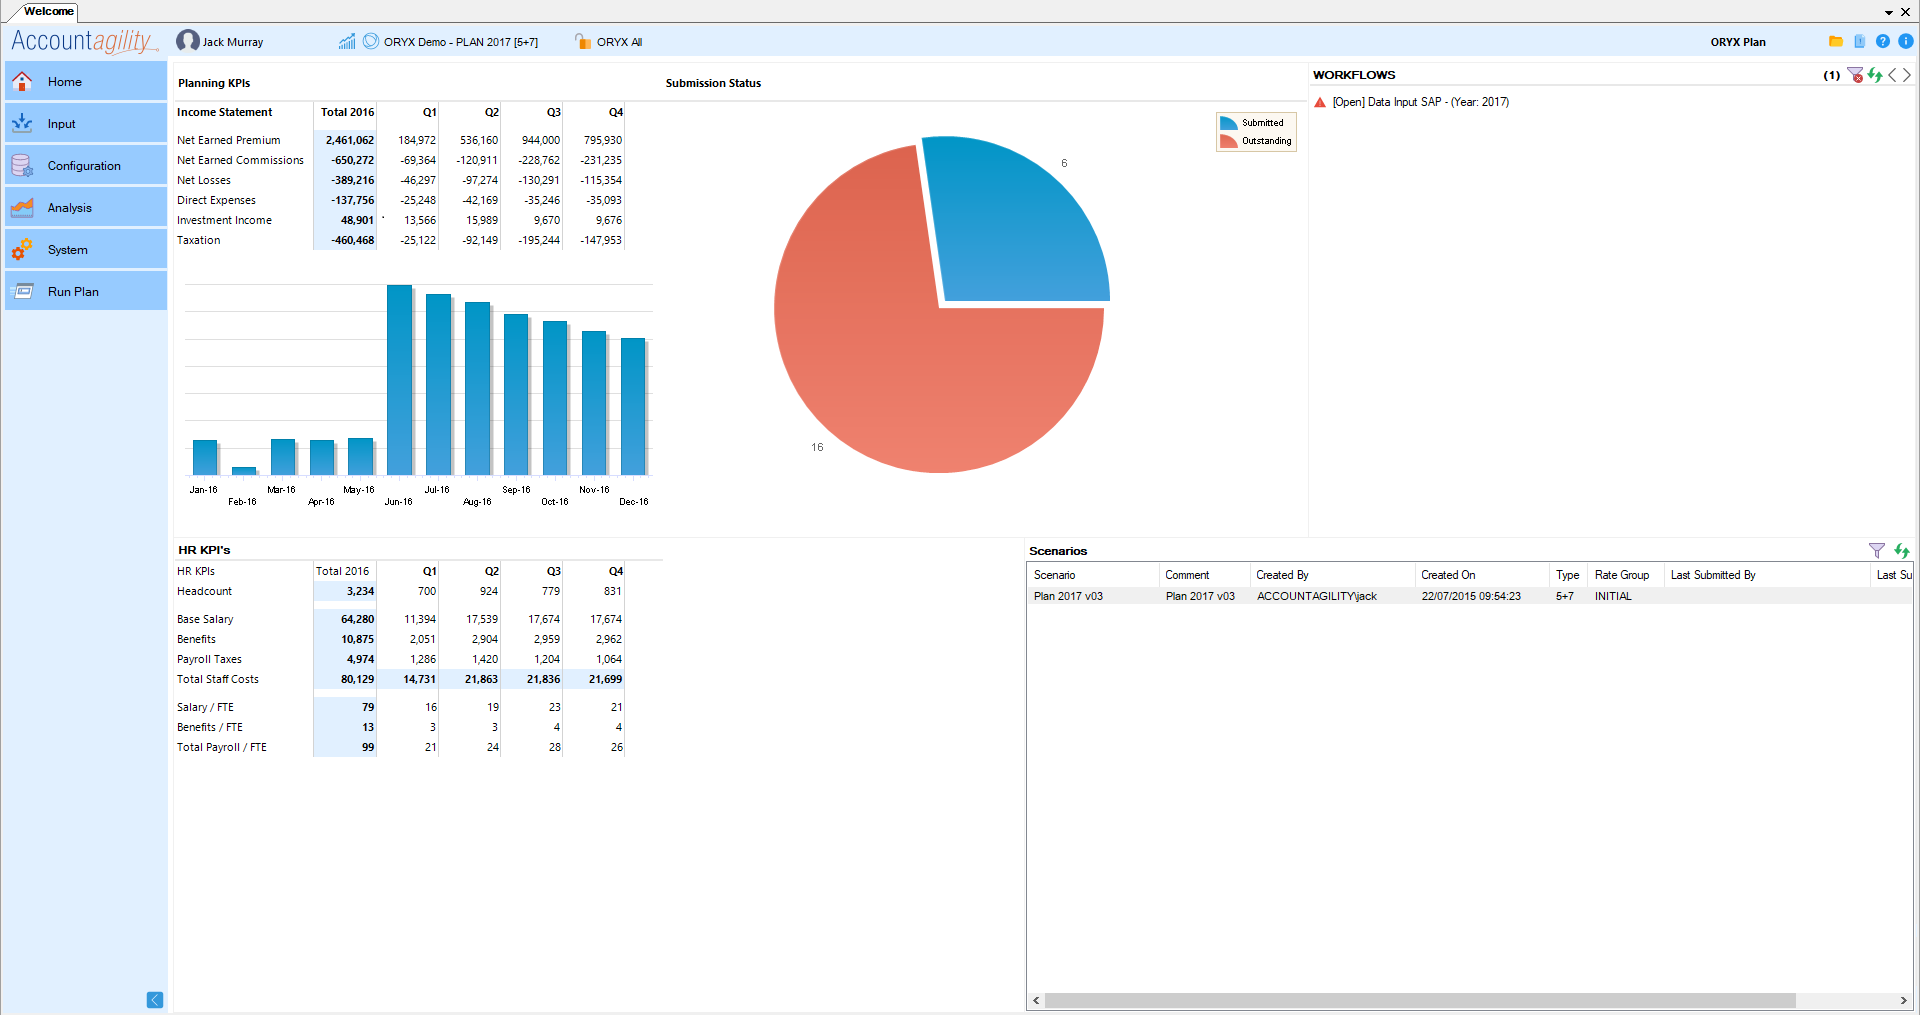Click the circular ORYX Demo plan icon
The height and width of the screenshot is (1015, 1920).
point(371,41)
